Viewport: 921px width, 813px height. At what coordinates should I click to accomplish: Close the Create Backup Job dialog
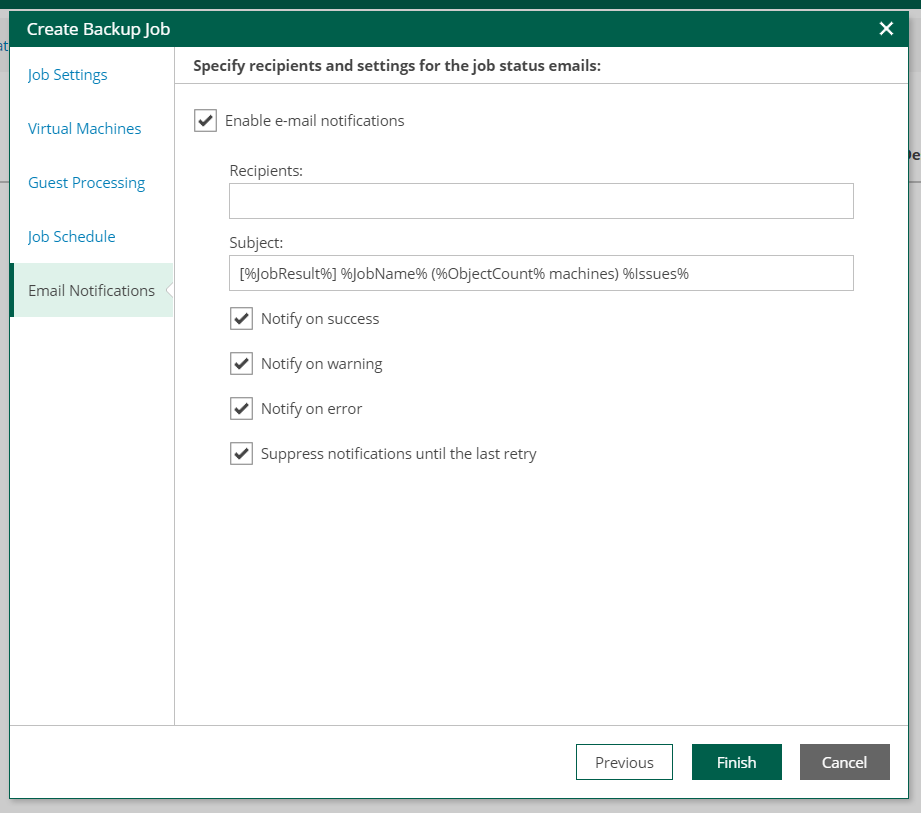click(885, 29)
